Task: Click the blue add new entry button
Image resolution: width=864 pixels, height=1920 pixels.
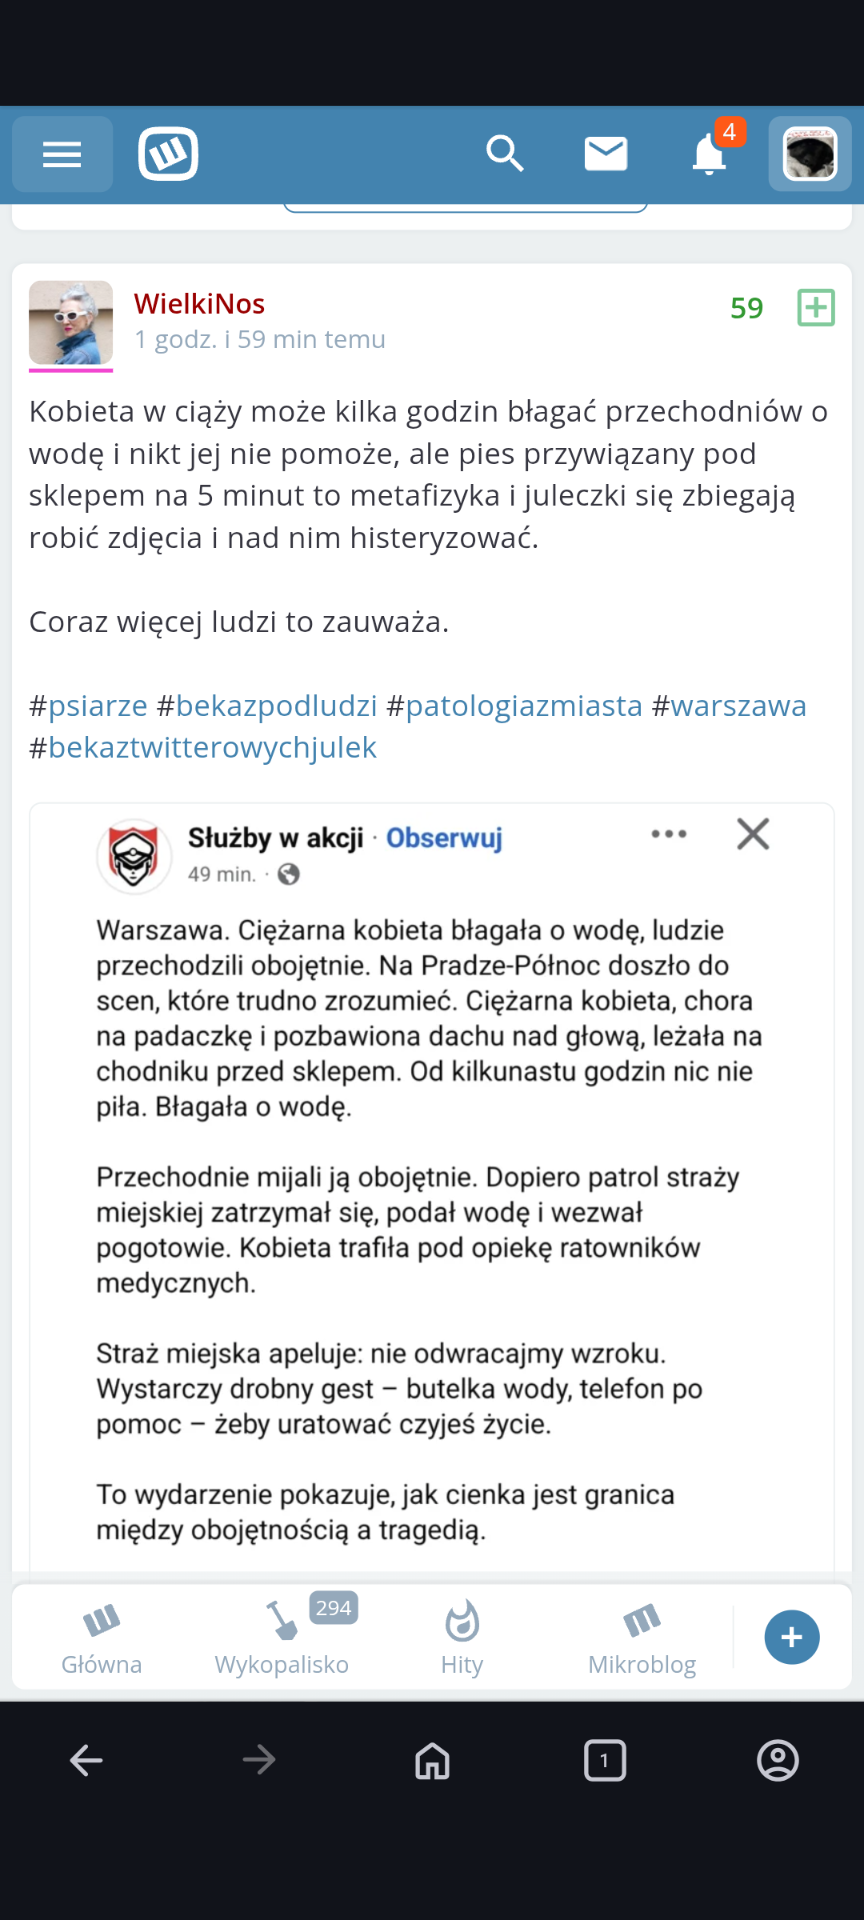Action: [x=792, y=1637]
